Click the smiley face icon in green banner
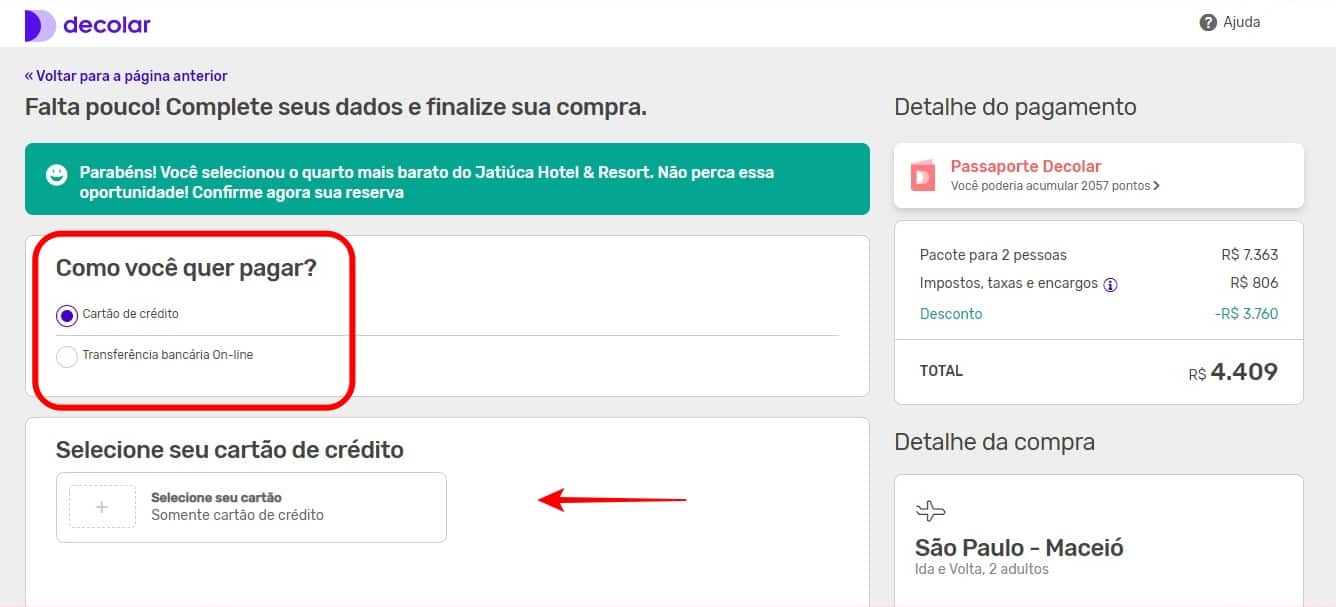Image resolution: width=1336 pixels, height=607 pixels. (57, 175)
